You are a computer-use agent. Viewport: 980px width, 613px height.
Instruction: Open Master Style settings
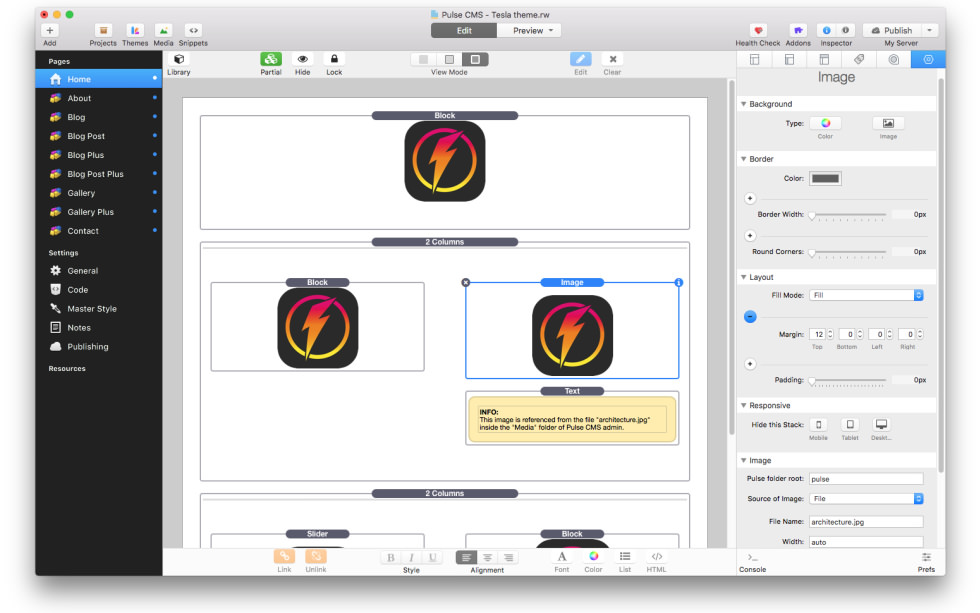coord(99,309)
